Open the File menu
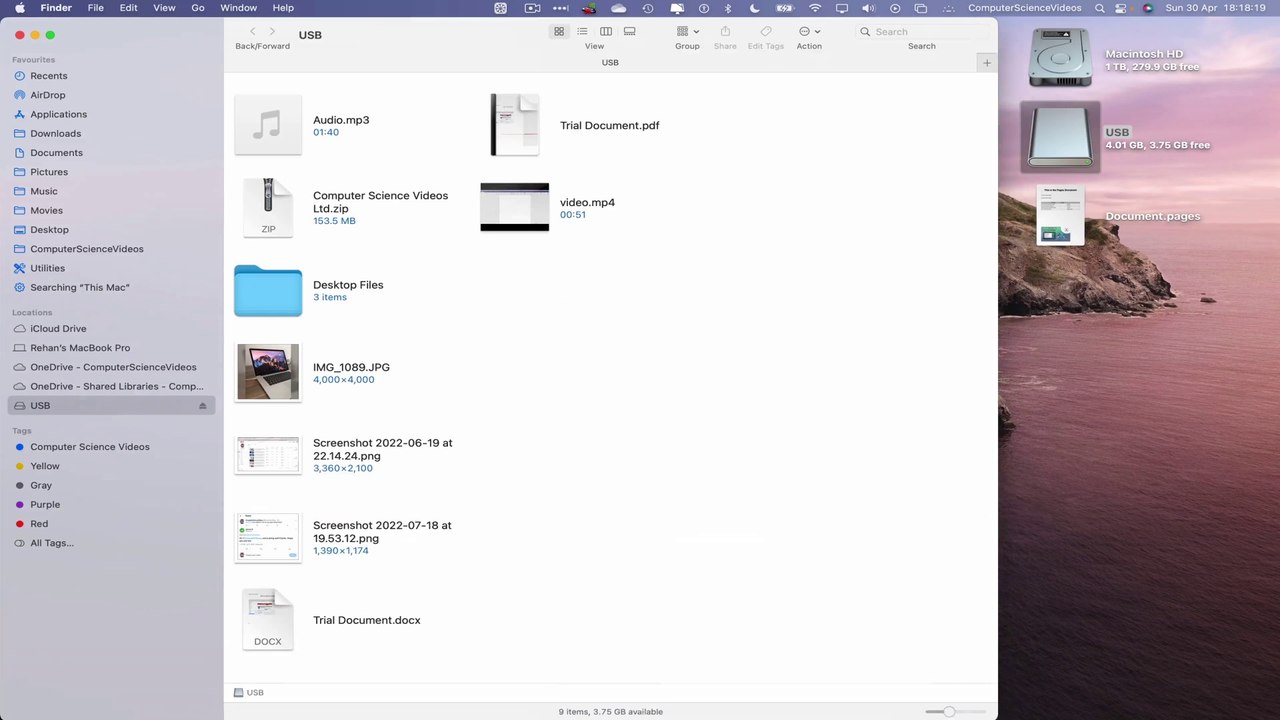 point(96,8)
